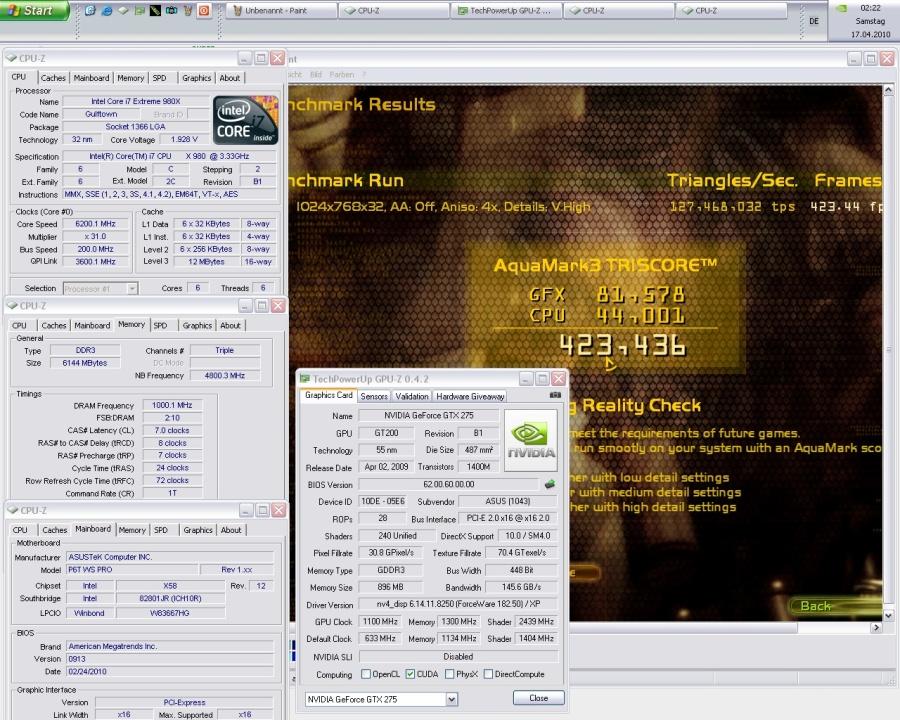Click the Bandwidth value 145.6 GB/s
Image resolution: width=900 pixels, height=720 pixels.
[x=521, y=587]
